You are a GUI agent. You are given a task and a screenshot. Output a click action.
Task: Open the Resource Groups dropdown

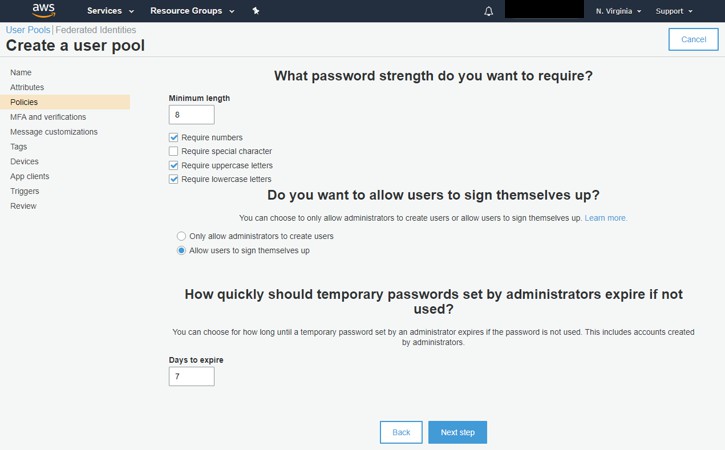(192, 11)
